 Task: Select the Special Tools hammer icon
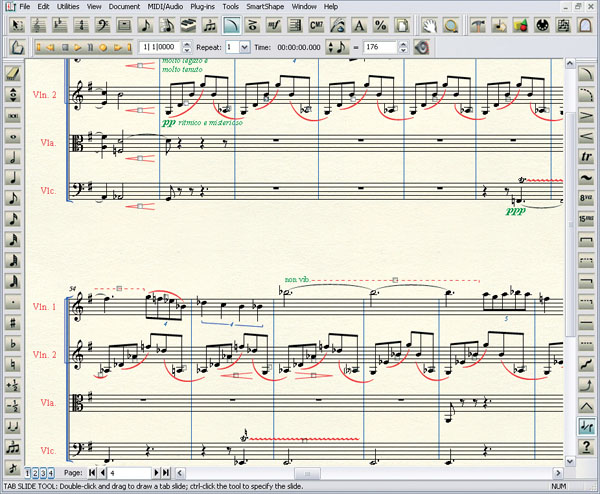click(x=478, y=26)
